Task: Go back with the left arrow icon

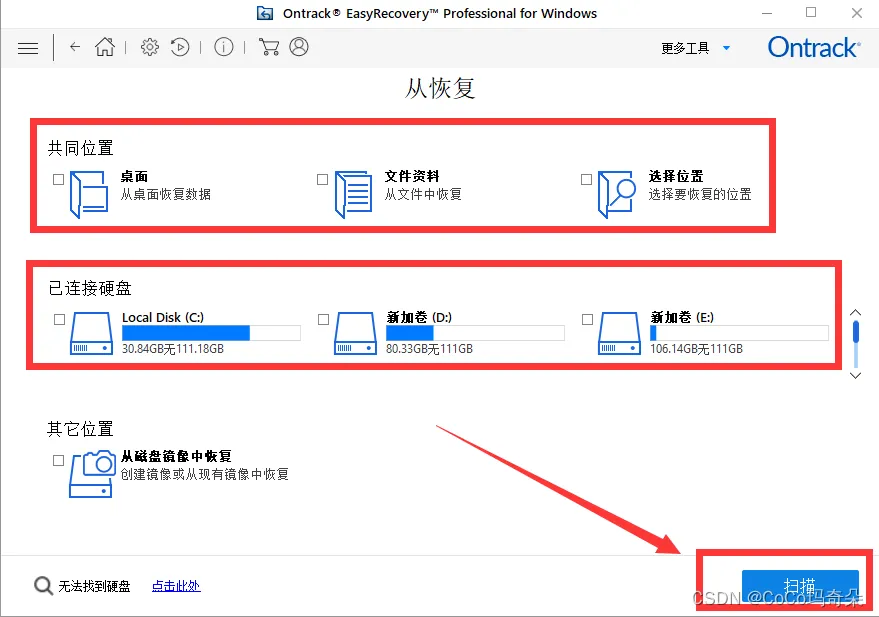Action: (75, 47)
